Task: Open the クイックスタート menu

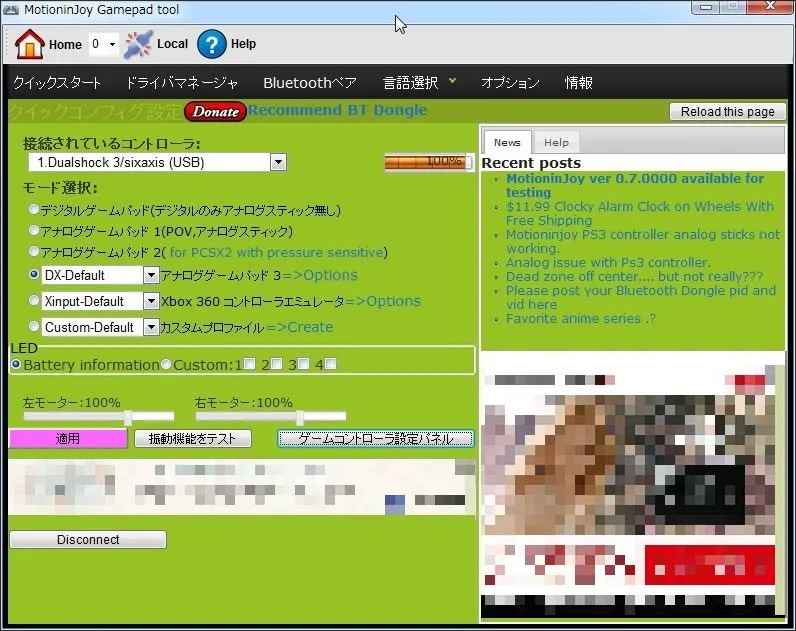Action: [x=57, y=83]
